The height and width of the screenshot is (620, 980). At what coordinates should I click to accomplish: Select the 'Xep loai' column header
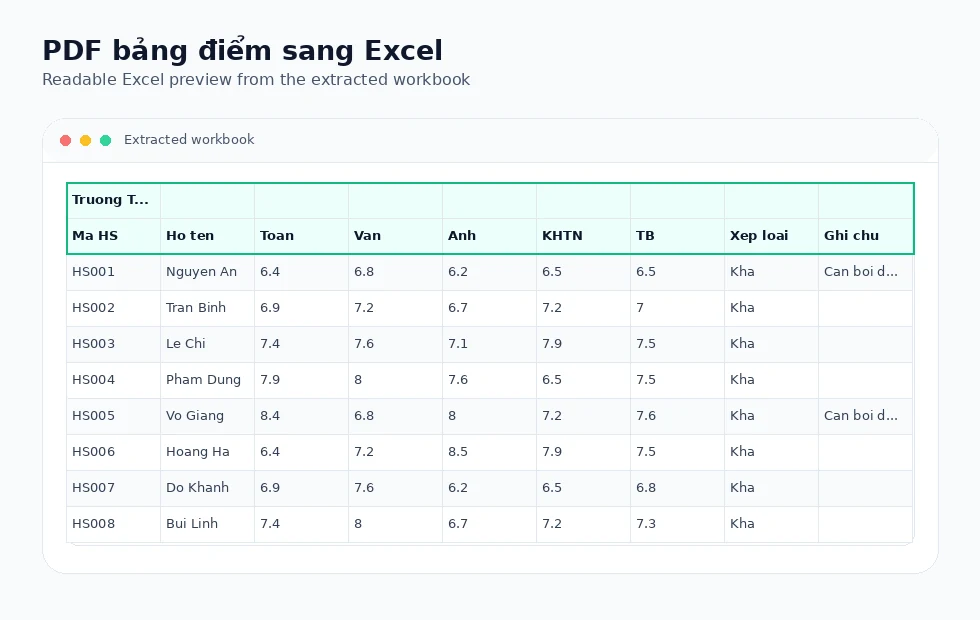tap(771, 236)
